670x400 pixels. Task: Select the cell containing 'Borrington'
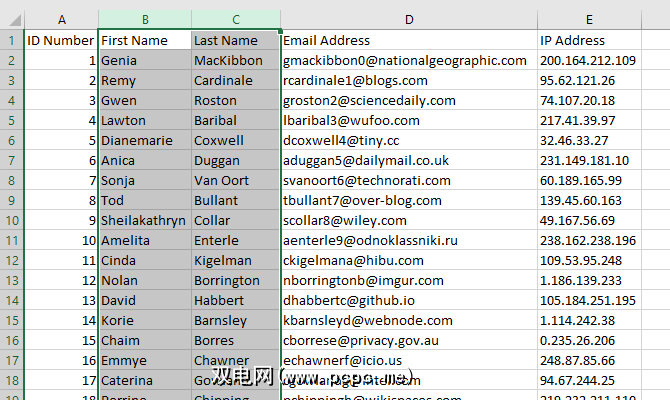[x=236, y=280]
